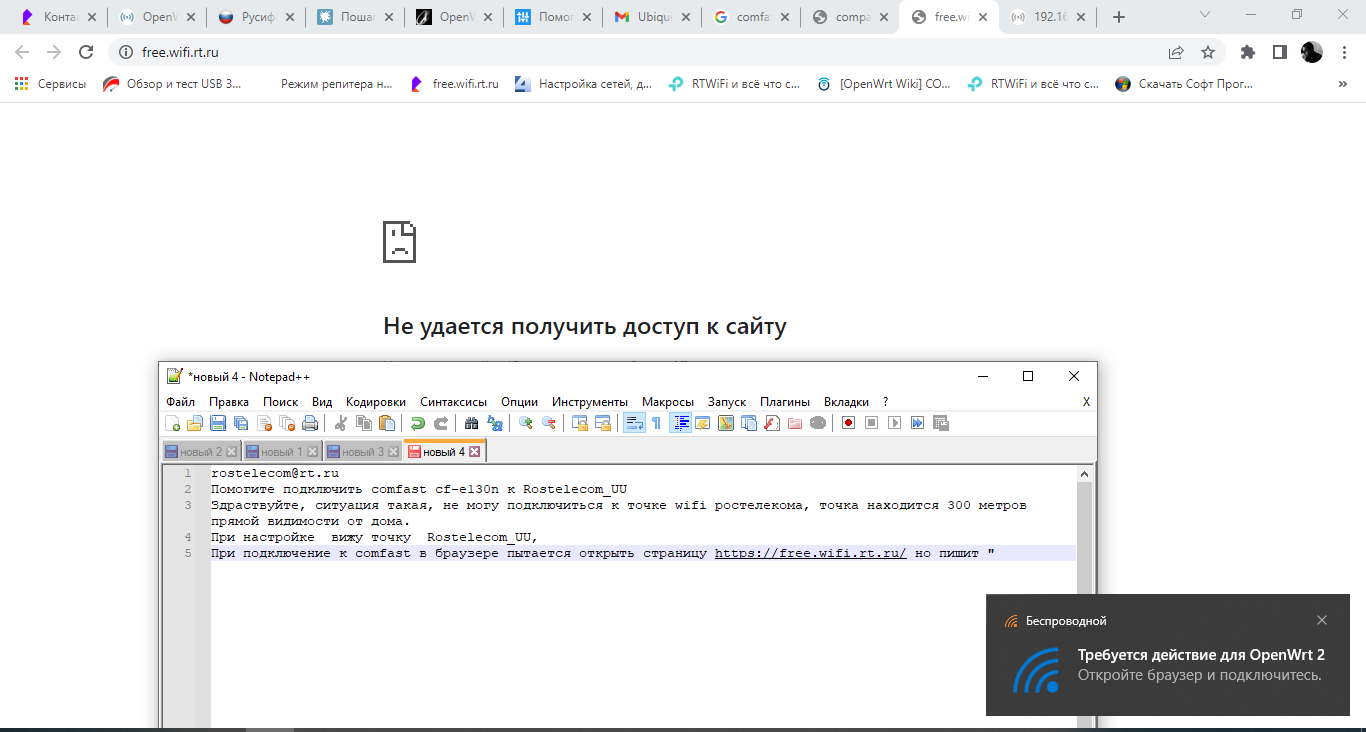Image resolution: width=1366 pixels, height=732 pixels.
Task: Open Folder as Workspace icon
Action: click(794, 423)
